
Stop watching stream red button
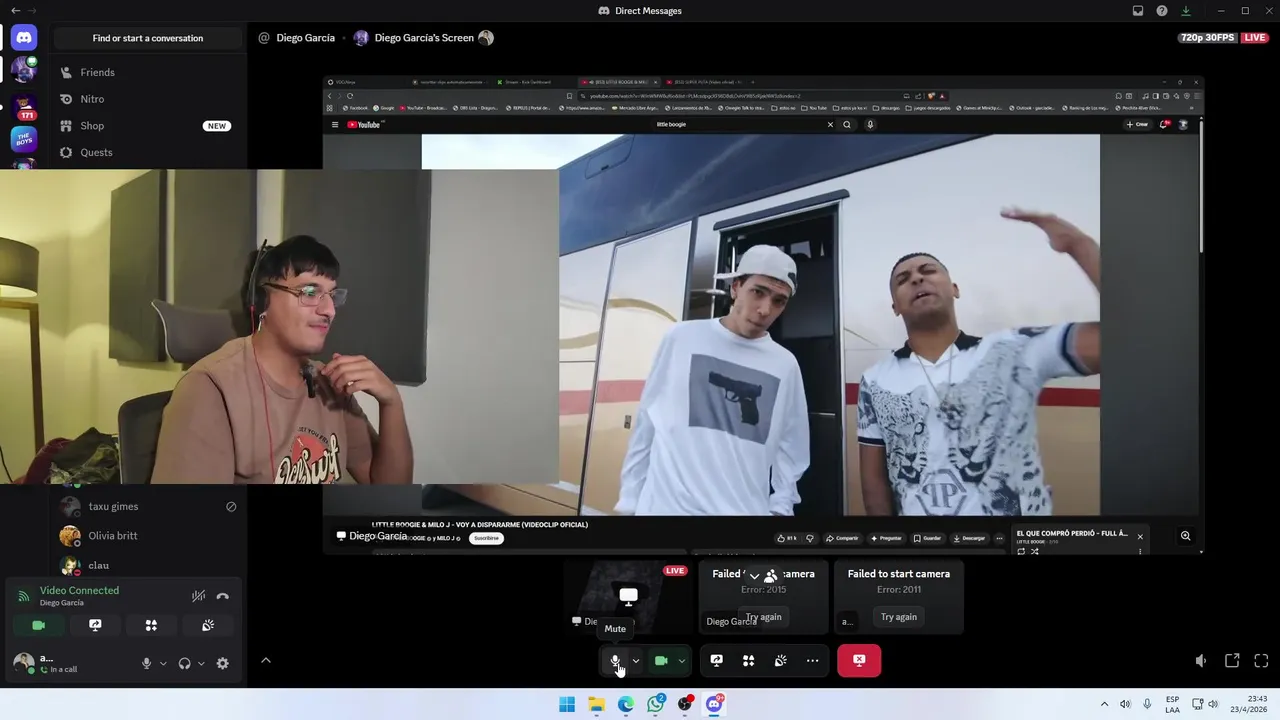[859, 660]
